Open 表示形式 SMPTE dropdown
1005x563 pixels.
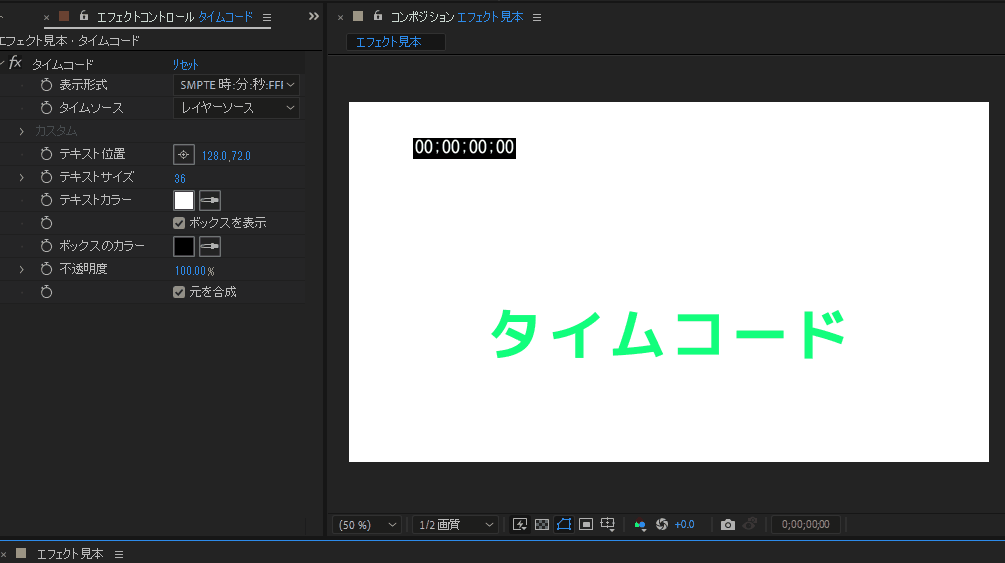237,85
